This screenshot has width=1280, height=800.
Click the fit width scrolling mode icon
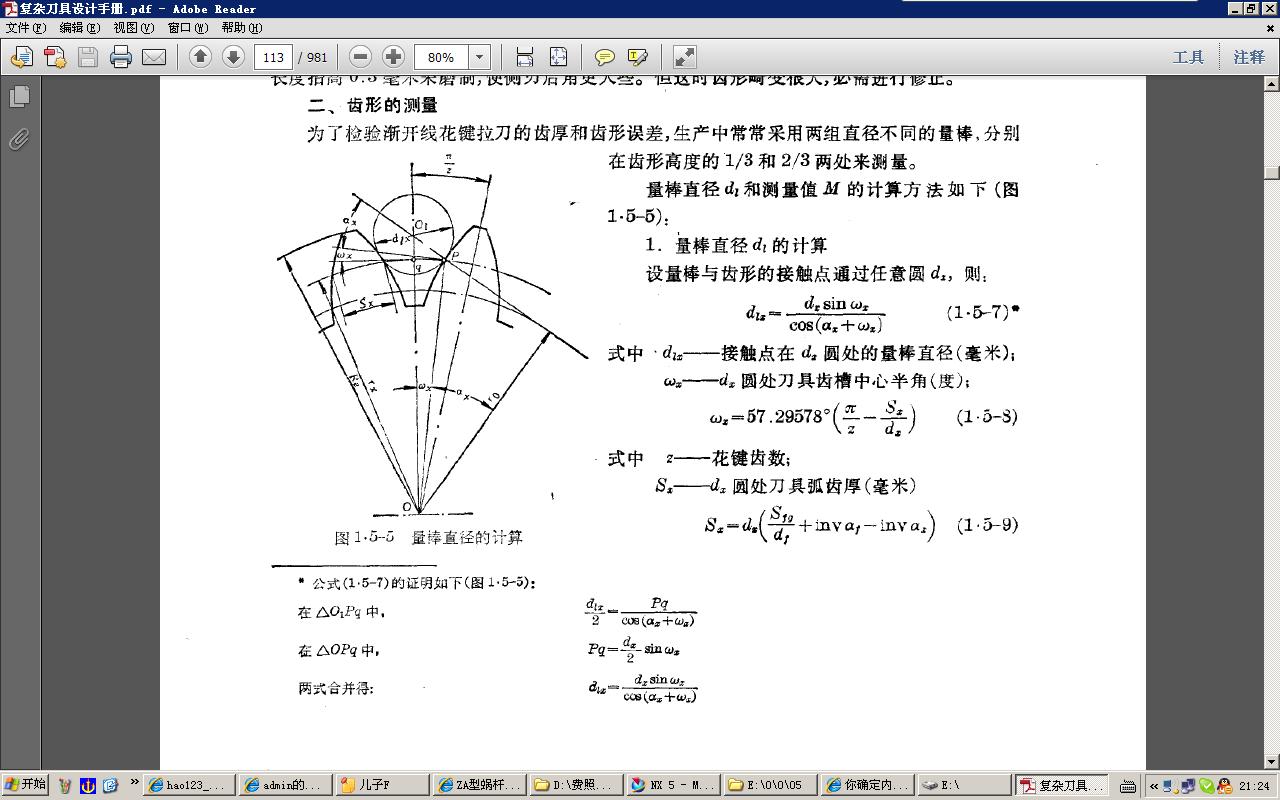(x=525, y=57)
